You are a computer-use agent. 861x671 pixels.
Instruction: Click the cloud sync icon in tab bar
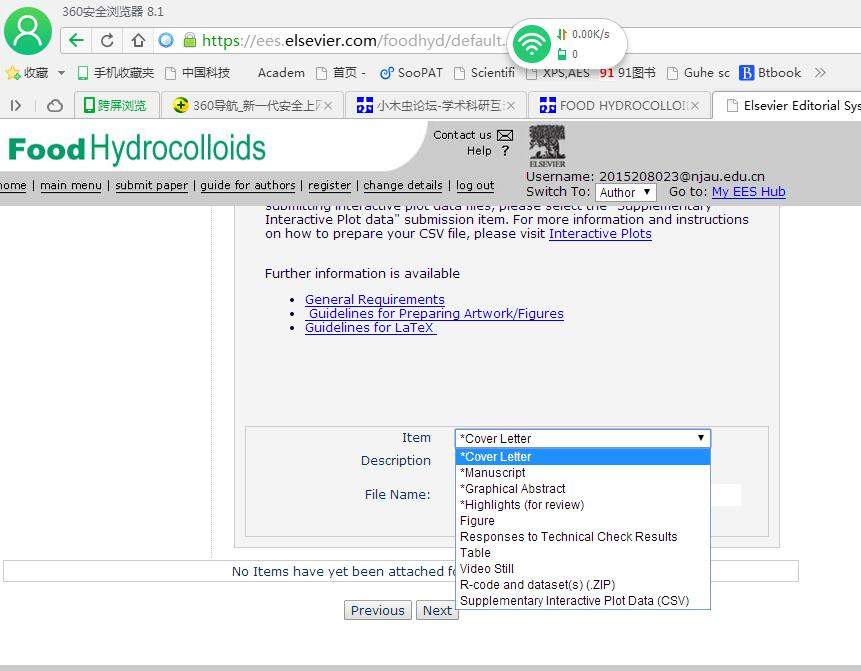54,105
